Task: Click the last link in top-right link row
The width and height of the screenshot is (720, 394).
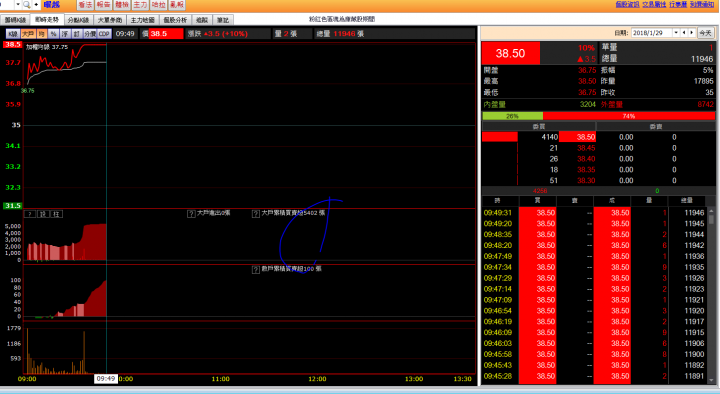Action: (x=702, y=4)
